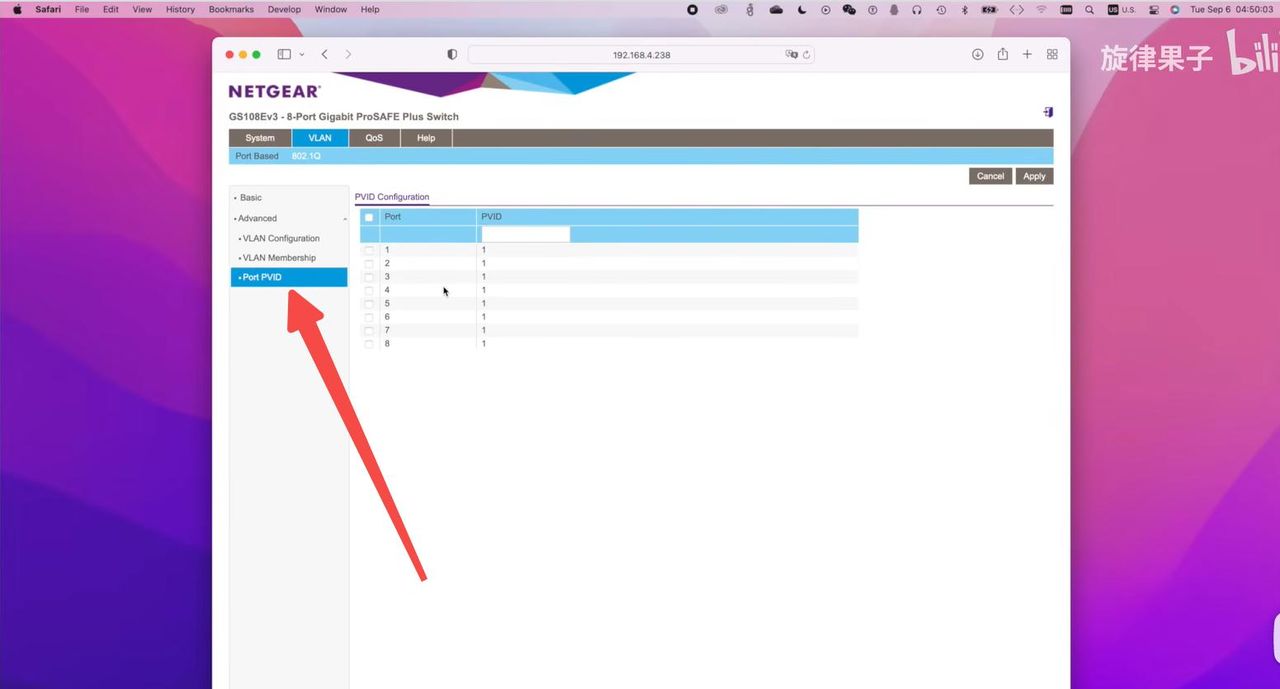Click the Siri icon in menu bar
This screenshot has width=1280, height=689.
[1175, 9]
